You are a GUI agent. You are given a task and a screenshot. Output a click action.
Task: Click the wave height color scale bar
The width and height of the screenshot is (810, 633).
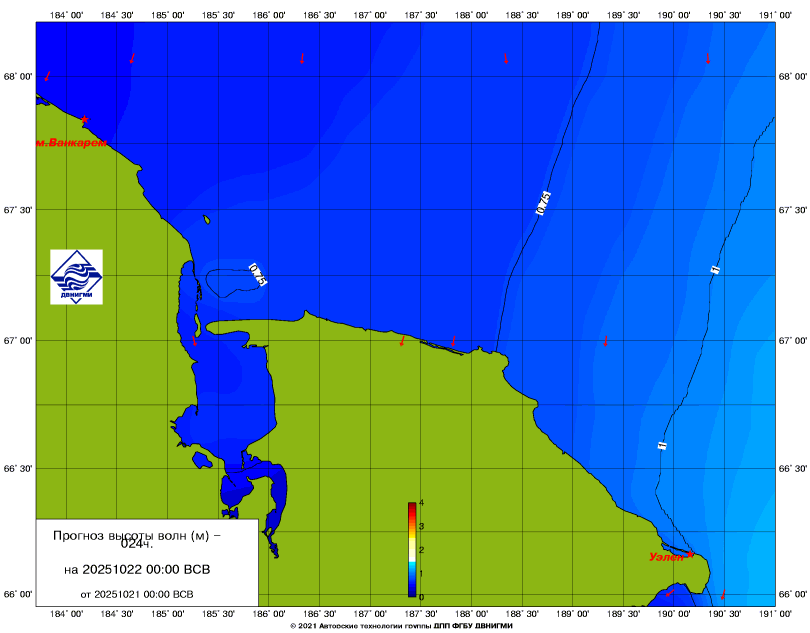411,549
